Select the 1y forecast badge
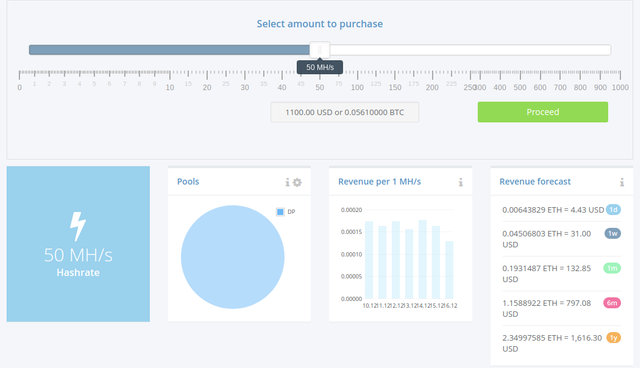The width and height of the screenshot is (640, 368). 613,337
